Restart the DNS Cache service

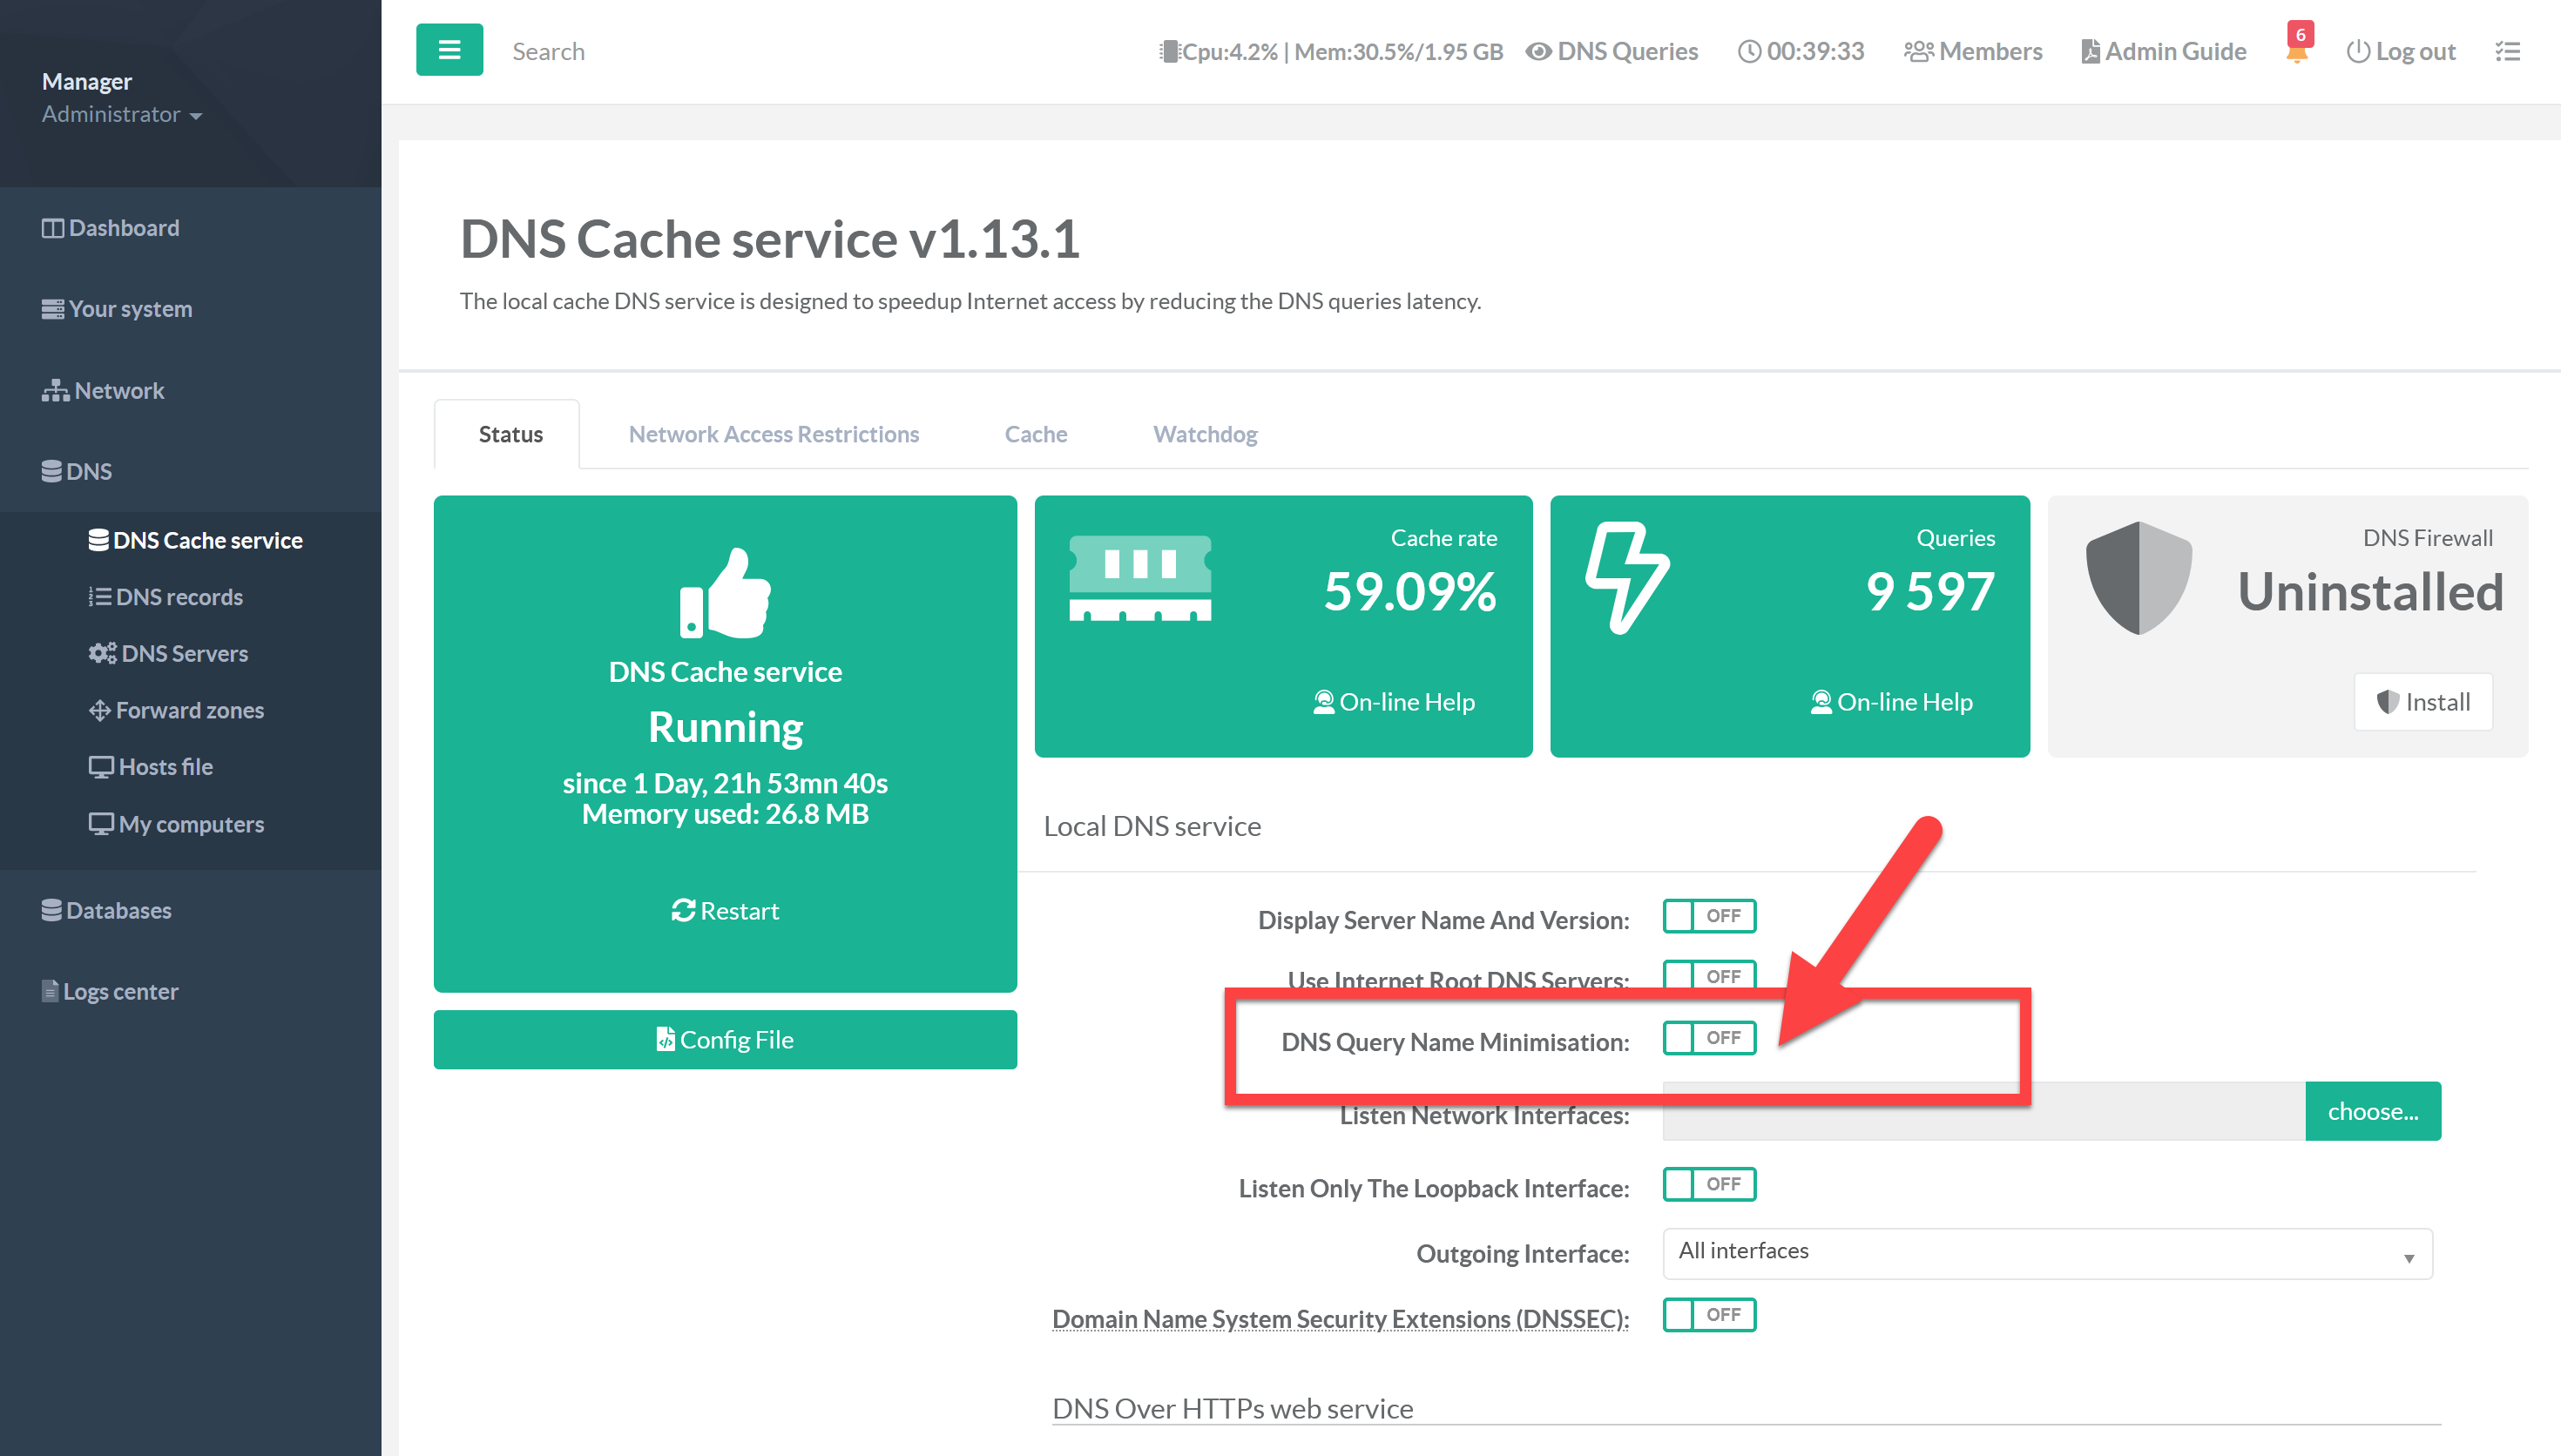[725, 911]
